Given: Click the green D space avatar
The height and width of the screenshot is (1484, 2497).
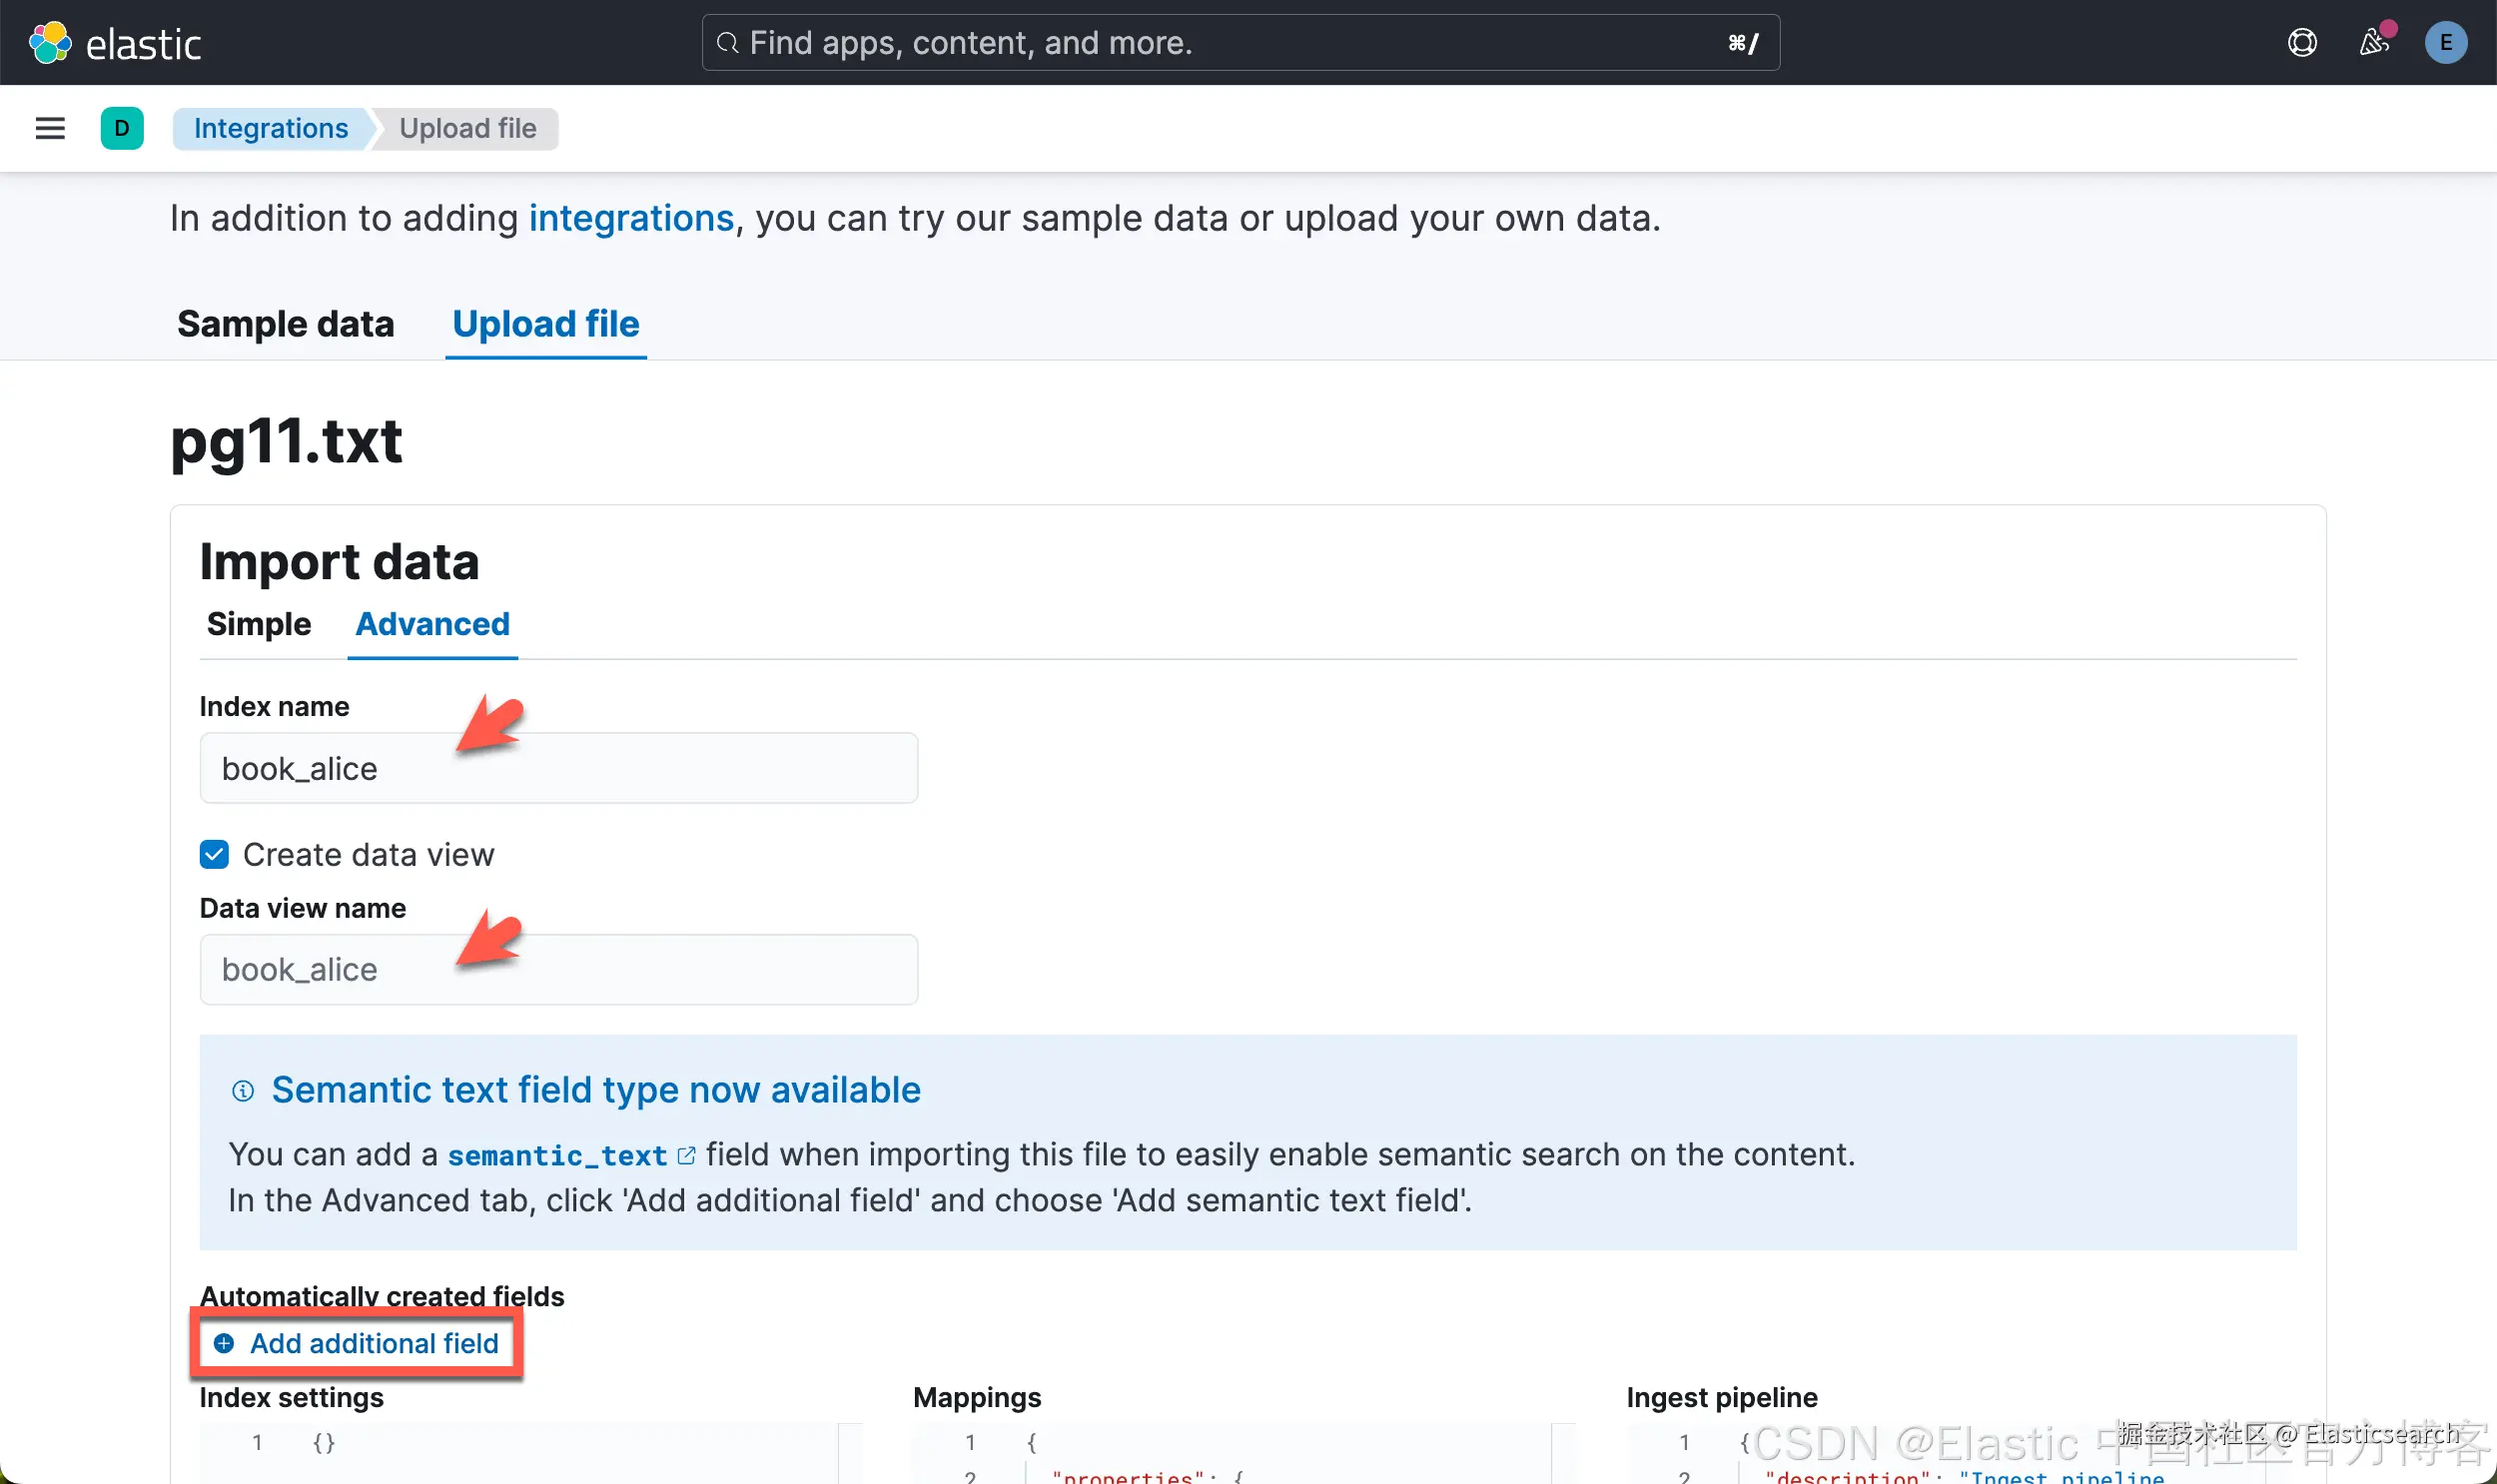Looking at the screenshot, I should pyautogui.click(x=122, y=128).
